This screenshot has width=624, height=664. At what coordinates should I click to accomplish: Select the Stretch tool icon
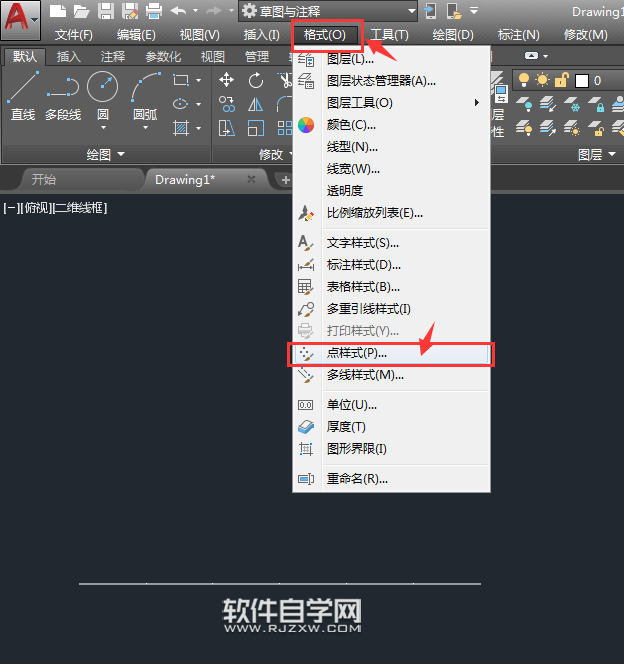tap(226, 128)
